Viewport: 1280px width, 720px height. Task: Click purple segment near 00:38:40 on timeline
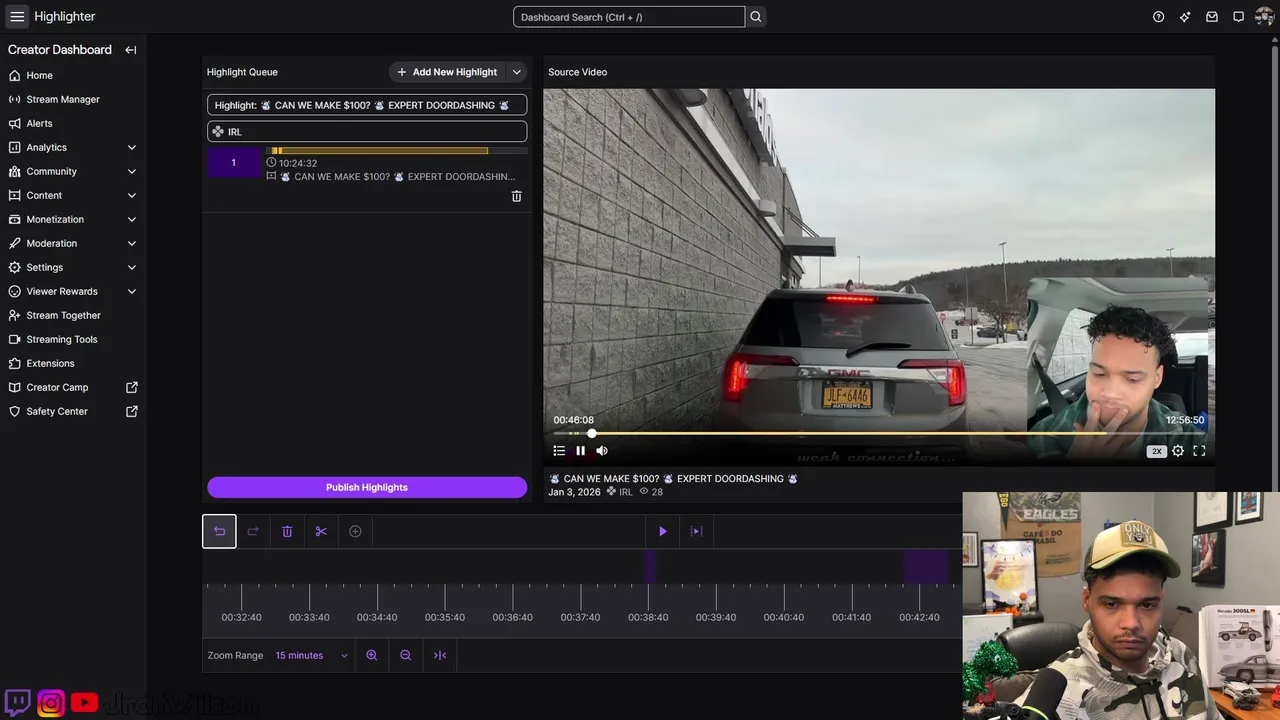[650, 567]
